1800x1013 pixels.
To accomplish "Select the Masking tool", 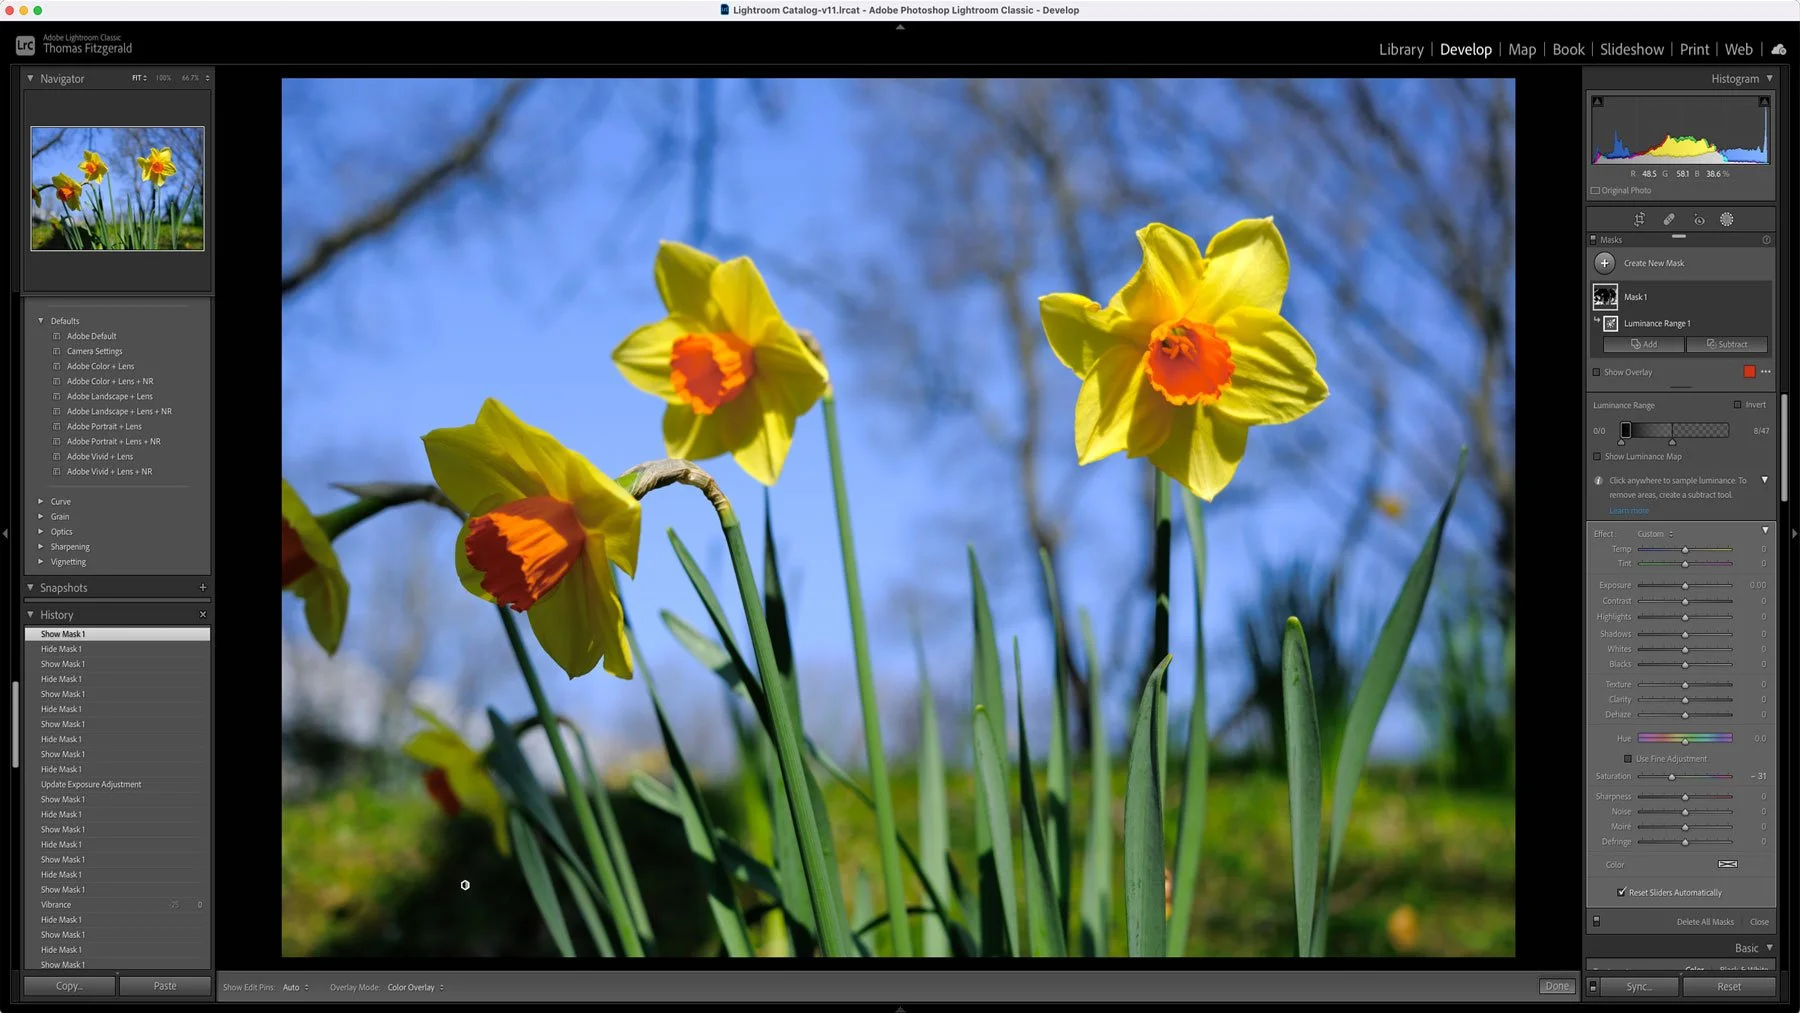I will (1727, 219).
